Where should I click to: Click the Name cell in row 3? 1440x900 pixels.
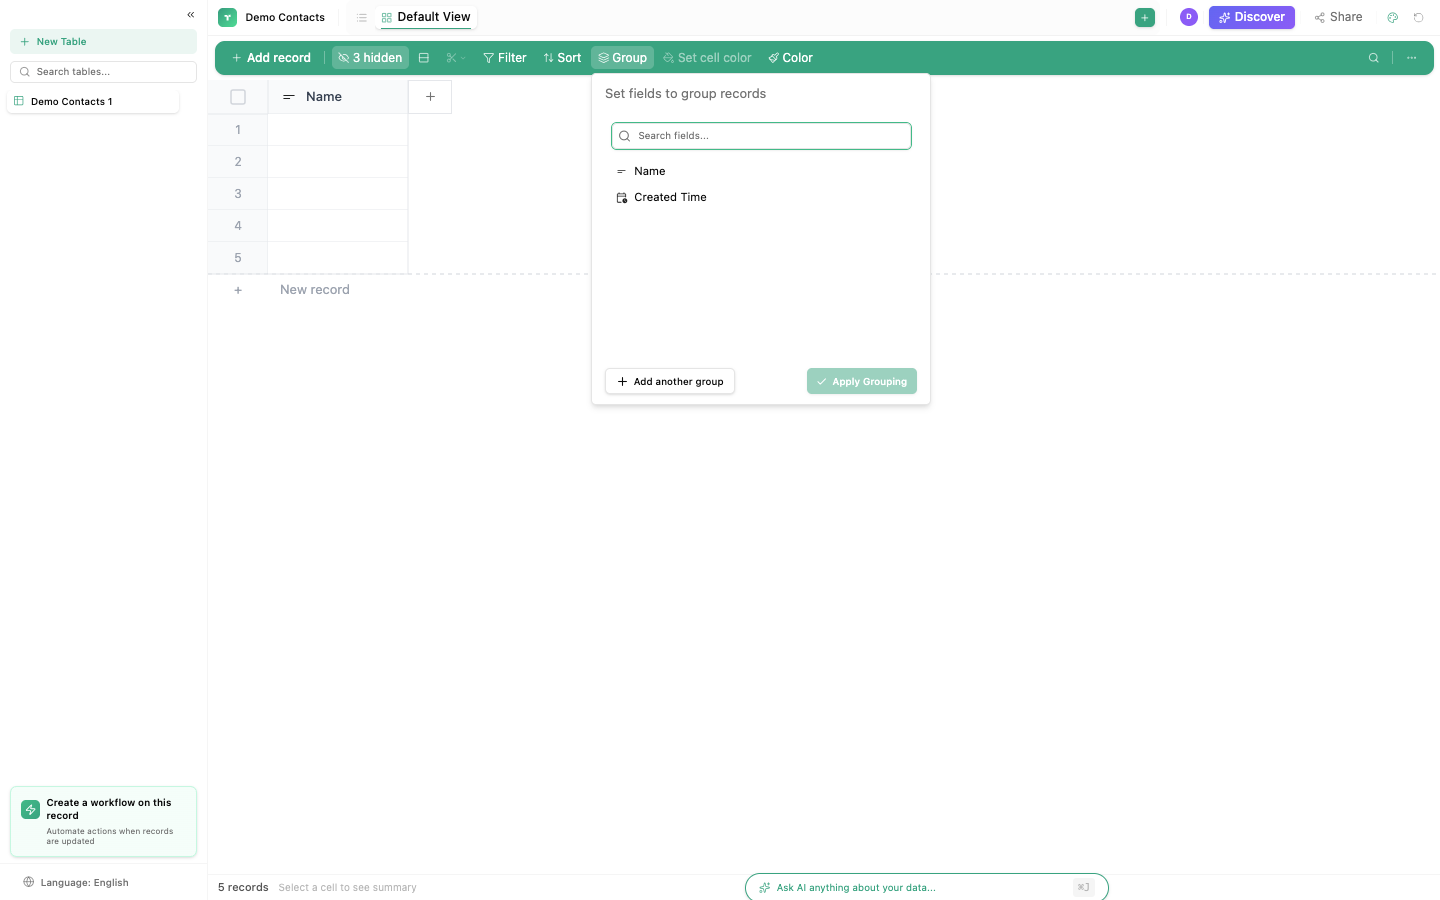[x=338, y=194]
